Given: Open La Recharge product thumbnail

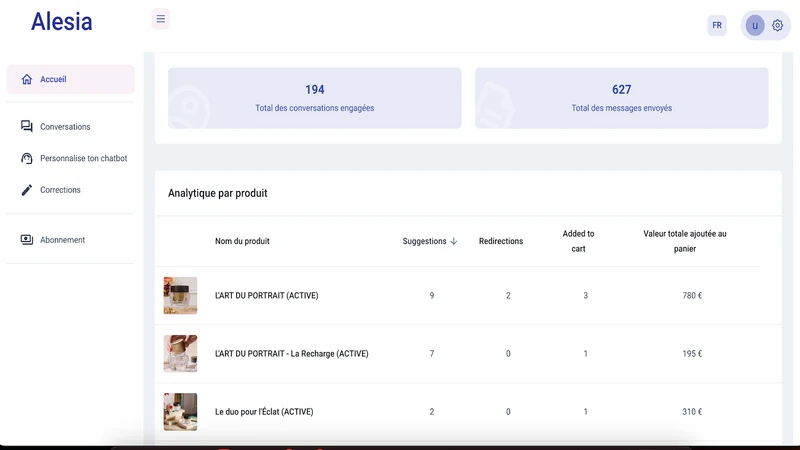Looking at the screenshot, I should pyautogui.click(x=180, y=354).
